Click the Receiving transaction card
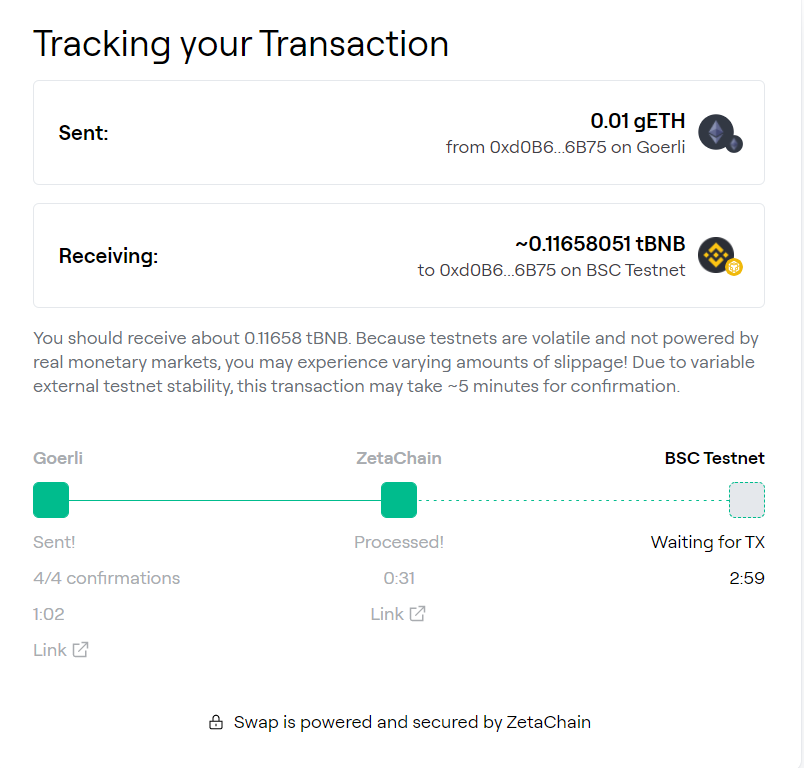Image resolution: width=804 pixels, height=768 pixels. tap(250, 256)
